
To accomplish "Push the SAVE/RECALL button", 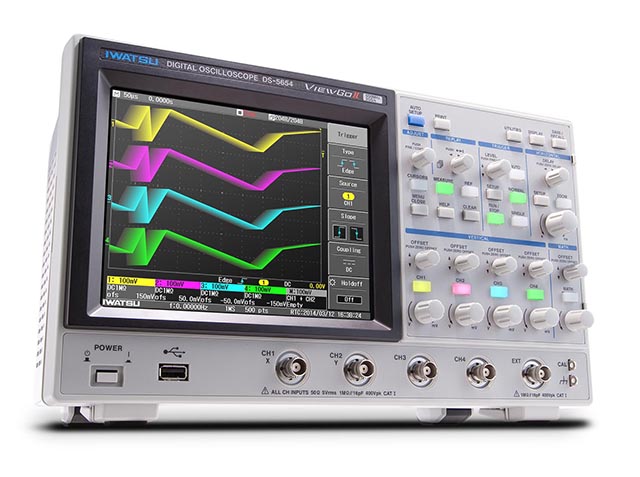I will click(x=559, y=143).
